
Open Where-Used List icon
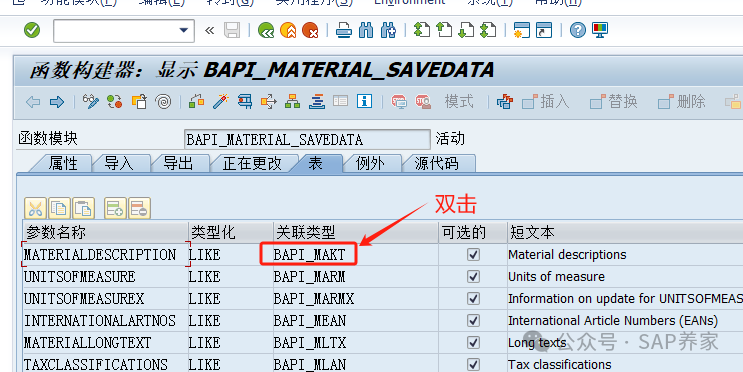[269, 101]
